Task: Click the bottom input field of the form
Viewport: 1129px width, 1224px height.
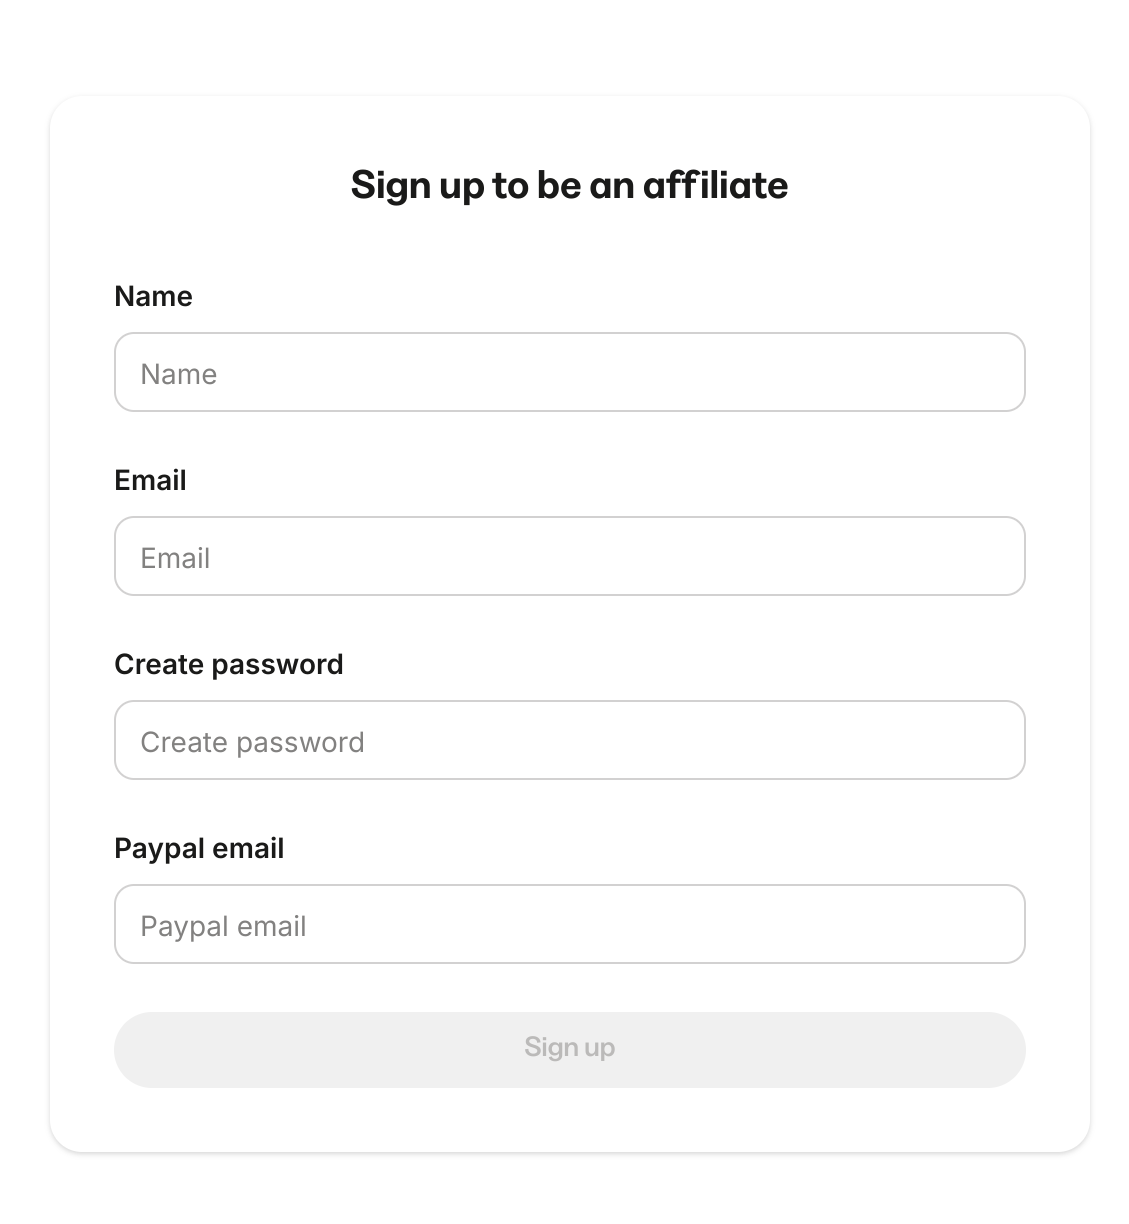Action: tap(570, 924)
